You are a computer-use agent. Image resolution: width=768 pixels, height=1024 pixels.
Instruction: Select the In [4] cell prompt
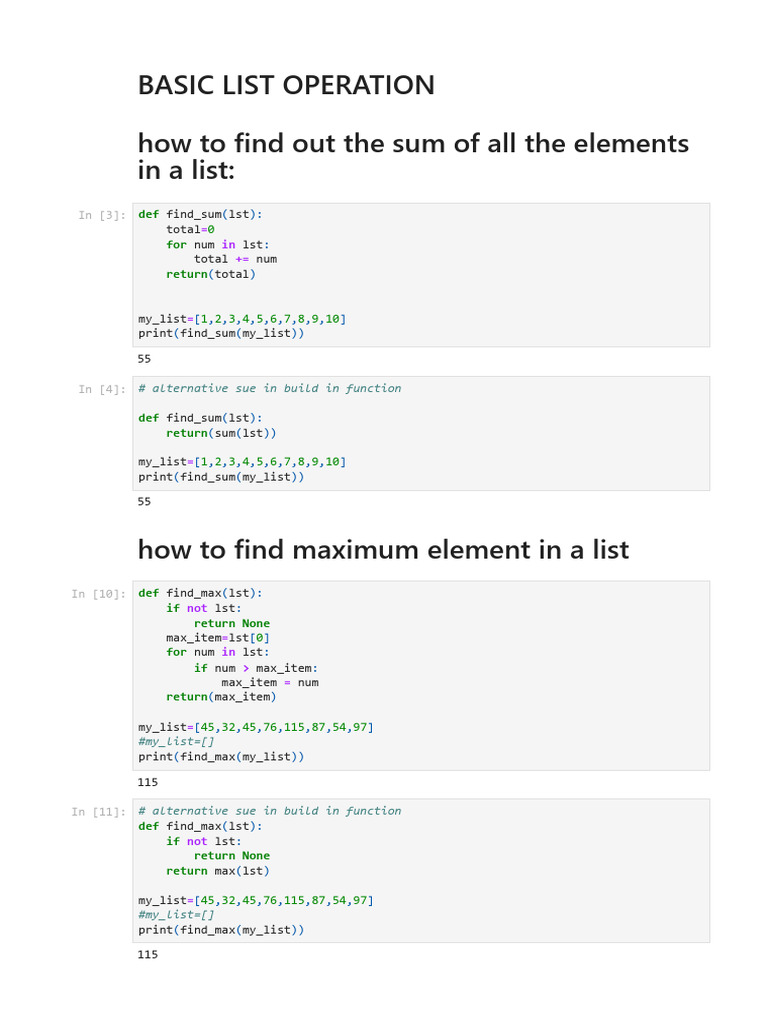(x=102, y=389)
